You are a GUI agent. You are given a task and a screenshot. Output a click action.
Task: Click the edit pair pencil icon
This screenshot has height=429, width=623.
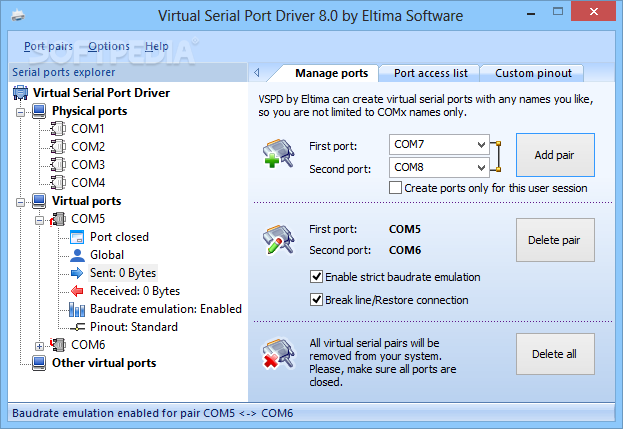[x=279, y=239]
